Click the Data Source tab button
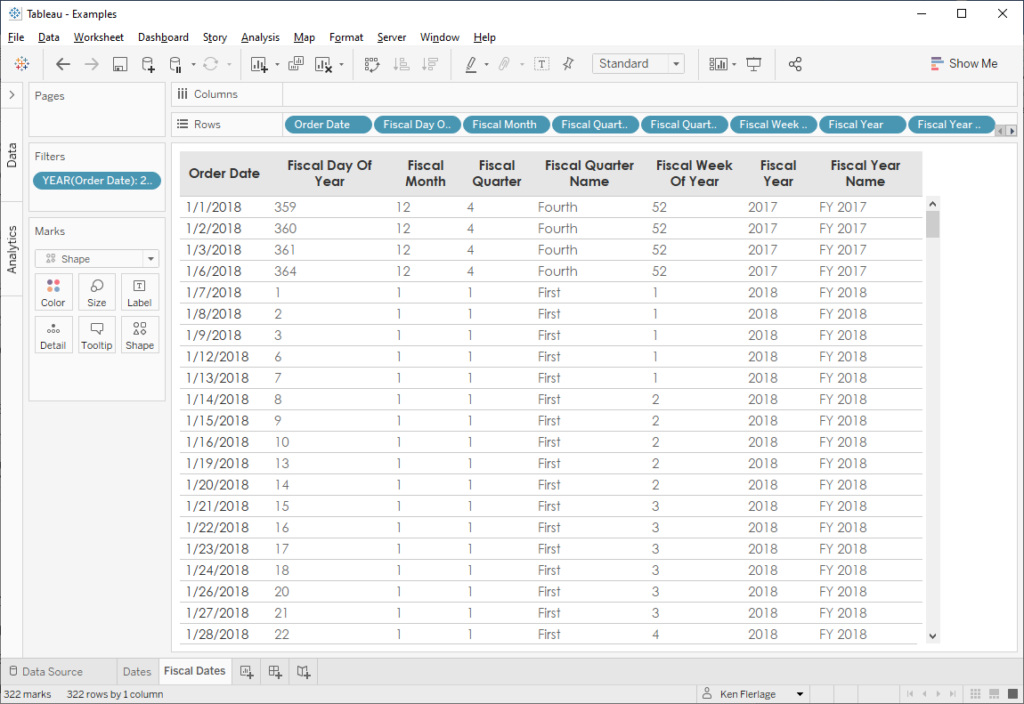The width and height of the screenshot is (1024, 704). [45, 672]
